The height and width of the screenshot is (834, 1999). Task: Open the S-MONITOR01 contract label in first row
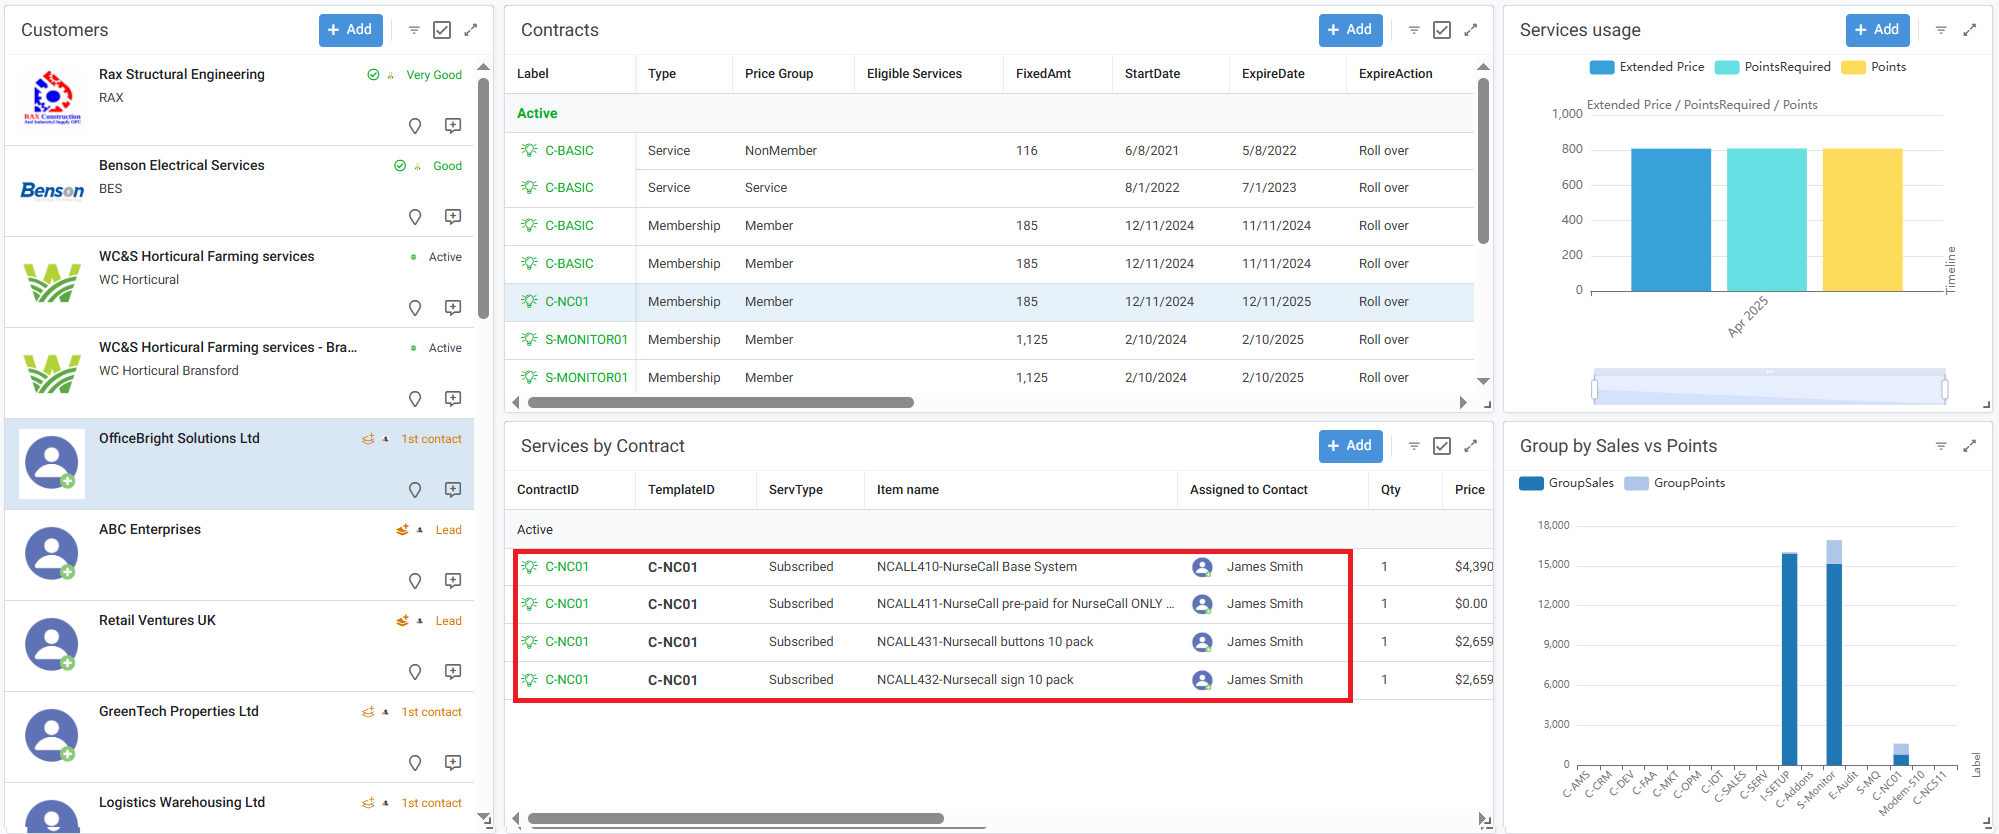pyautogui.click(x=586, y=340)
